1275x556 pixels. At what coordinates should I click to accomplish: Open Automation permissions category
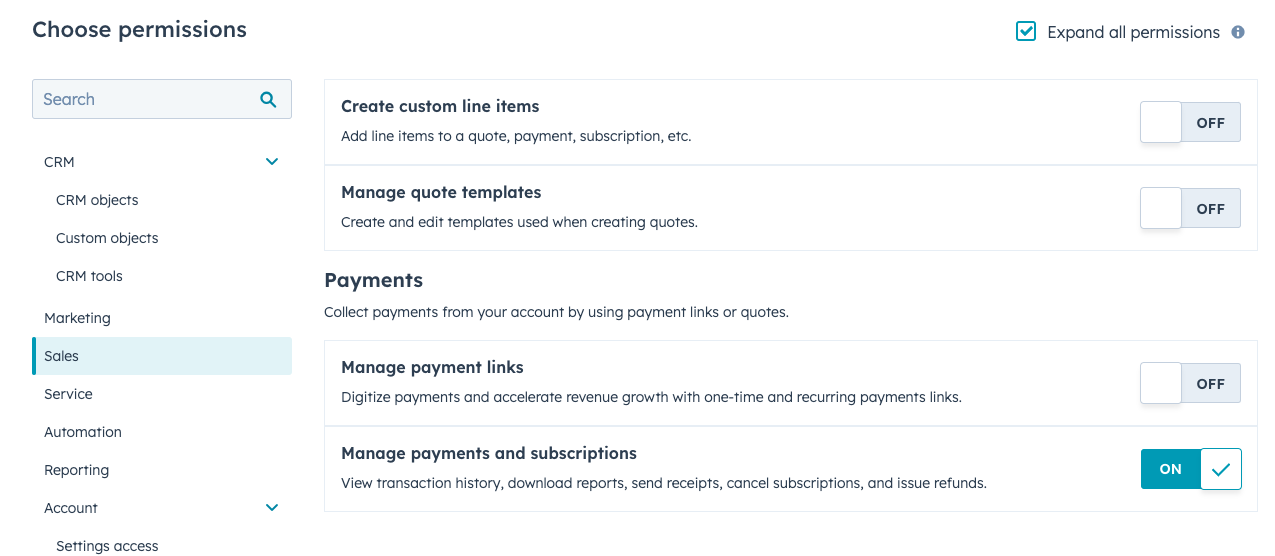coord(83,432)
